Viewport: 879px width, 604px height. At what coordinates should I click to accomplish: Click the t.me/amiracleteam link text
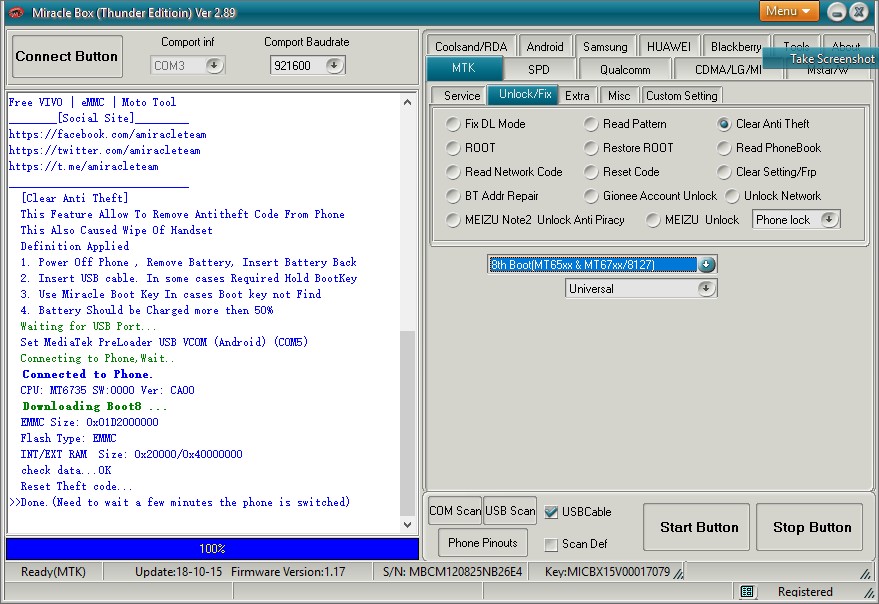(x=84, y=167)
